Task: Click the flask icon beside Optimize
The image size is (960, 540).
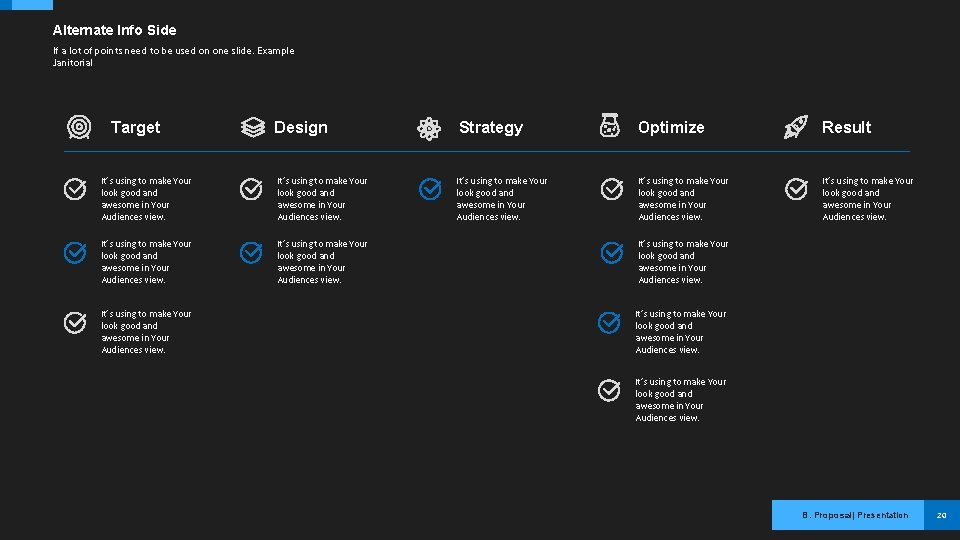Action: coord(609,126)
